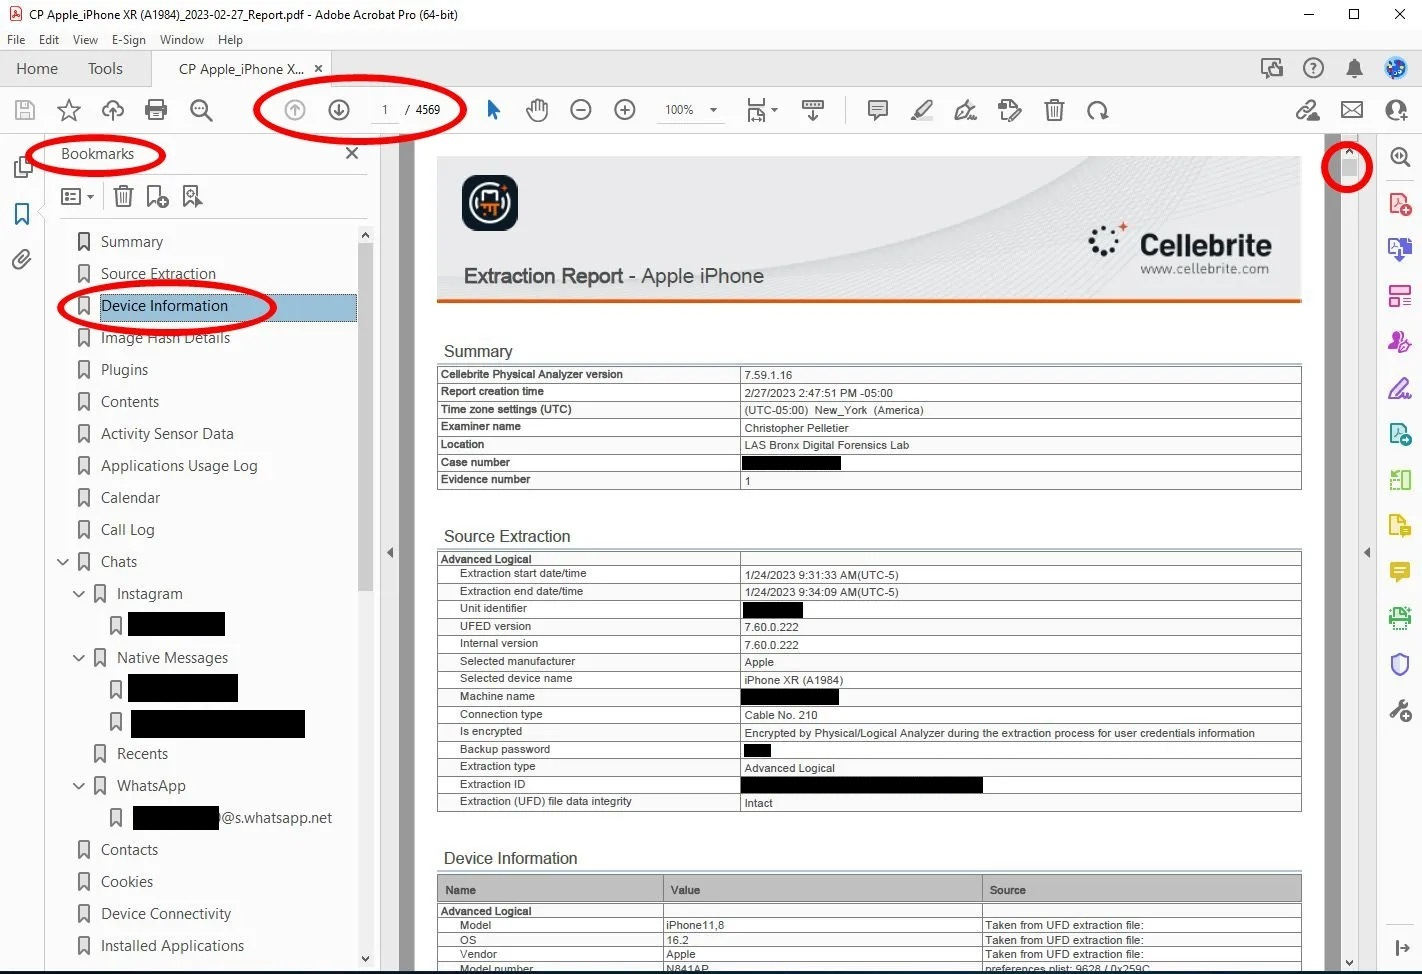Viewport: 1422px width, 974px height.
Task: Toggle the Bookmarks panel in left sidebar
Action: (x=22, y=213)
